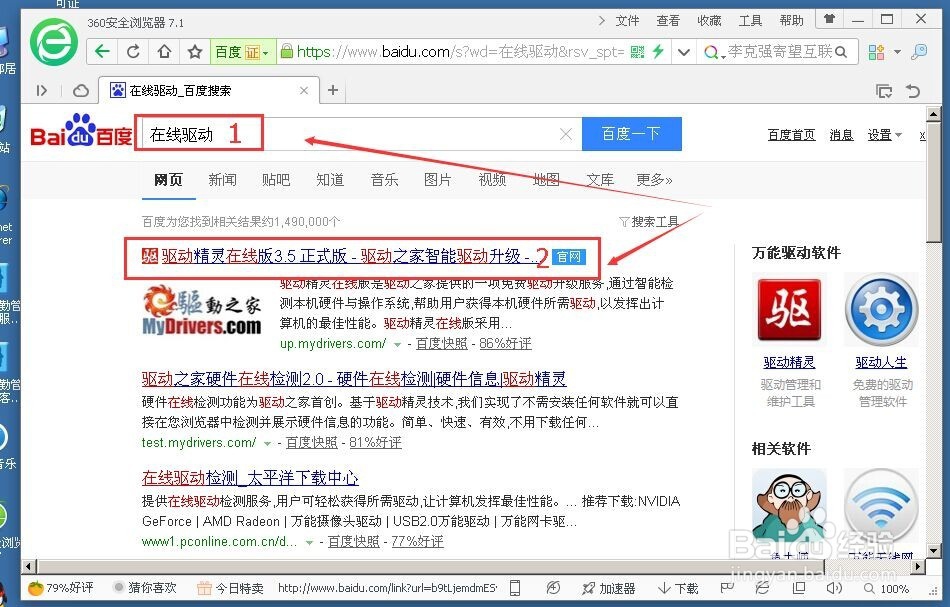The height and width of the screenshot is (607, 950).
Task: Switch to the 知道 search tab
Action: coord(330,180)
